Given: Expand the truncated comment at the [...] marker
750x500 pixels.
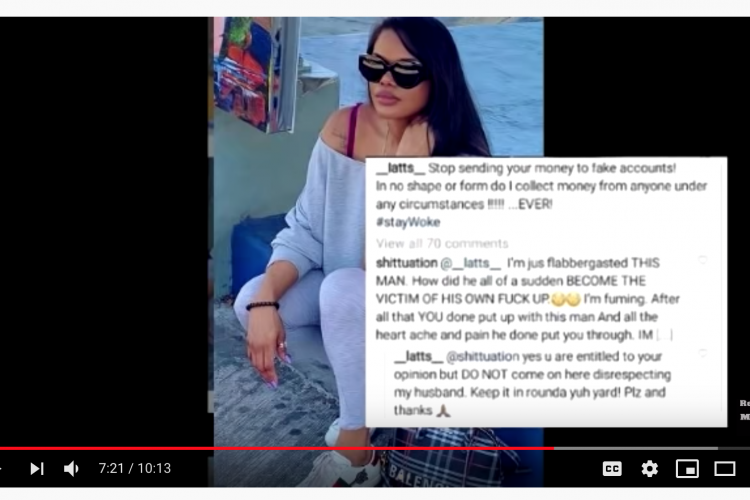Looking at the screenshot, I should point(664,335).
